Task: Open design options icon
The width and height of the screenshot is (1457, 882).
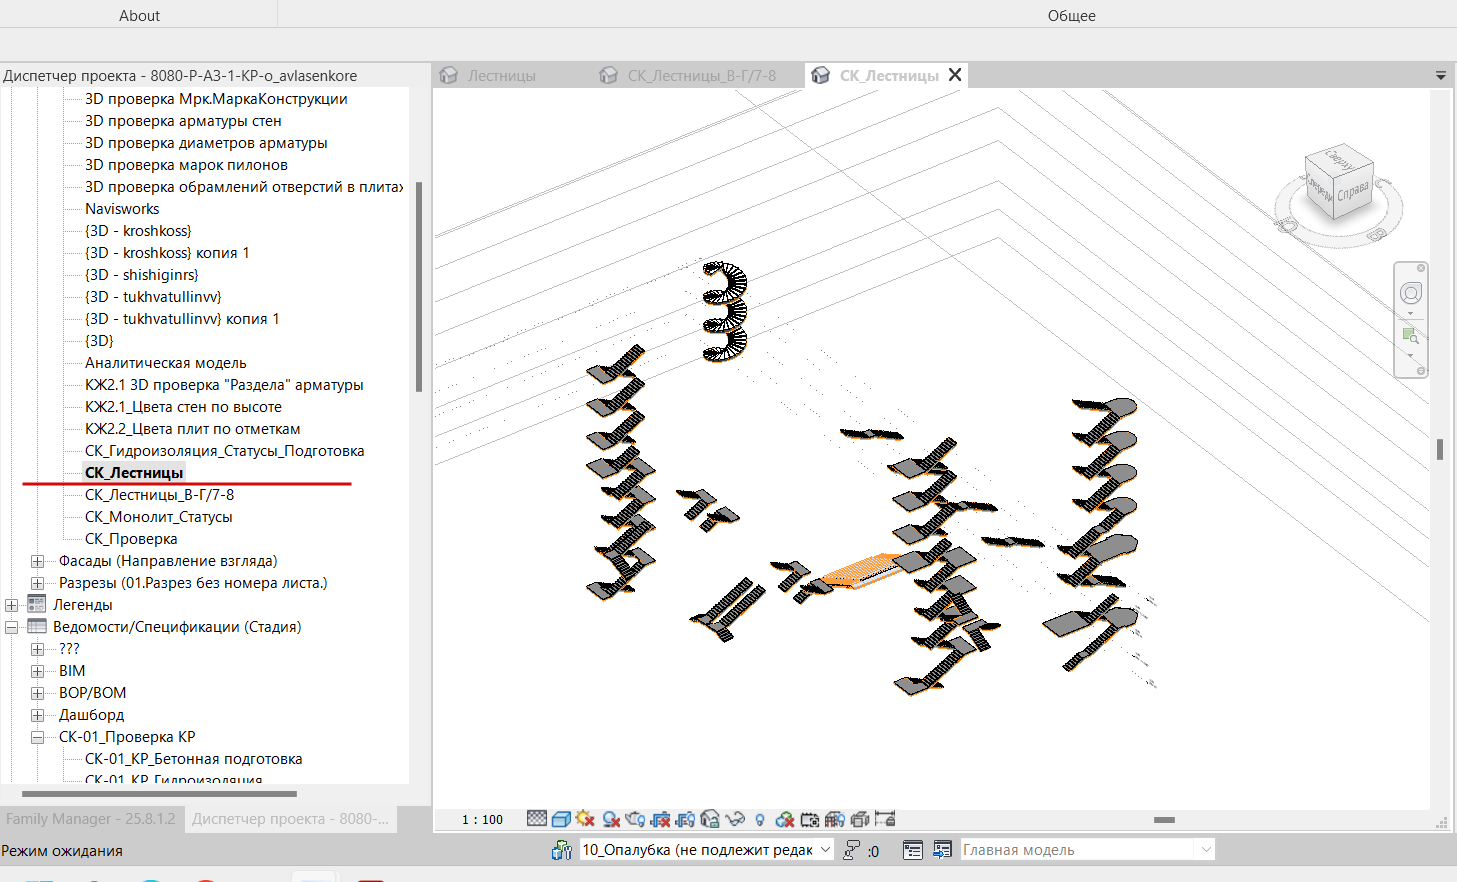Action: (x=913, y=850)
